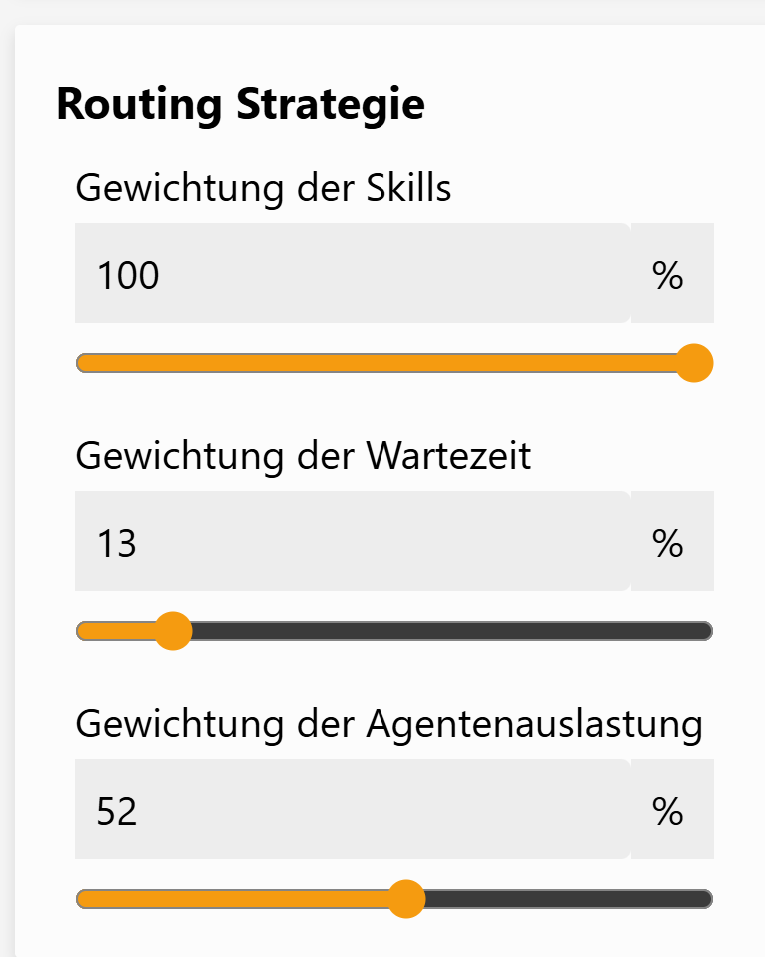Click the number 52 in Agentenauslastung field

tap(117, 811)
